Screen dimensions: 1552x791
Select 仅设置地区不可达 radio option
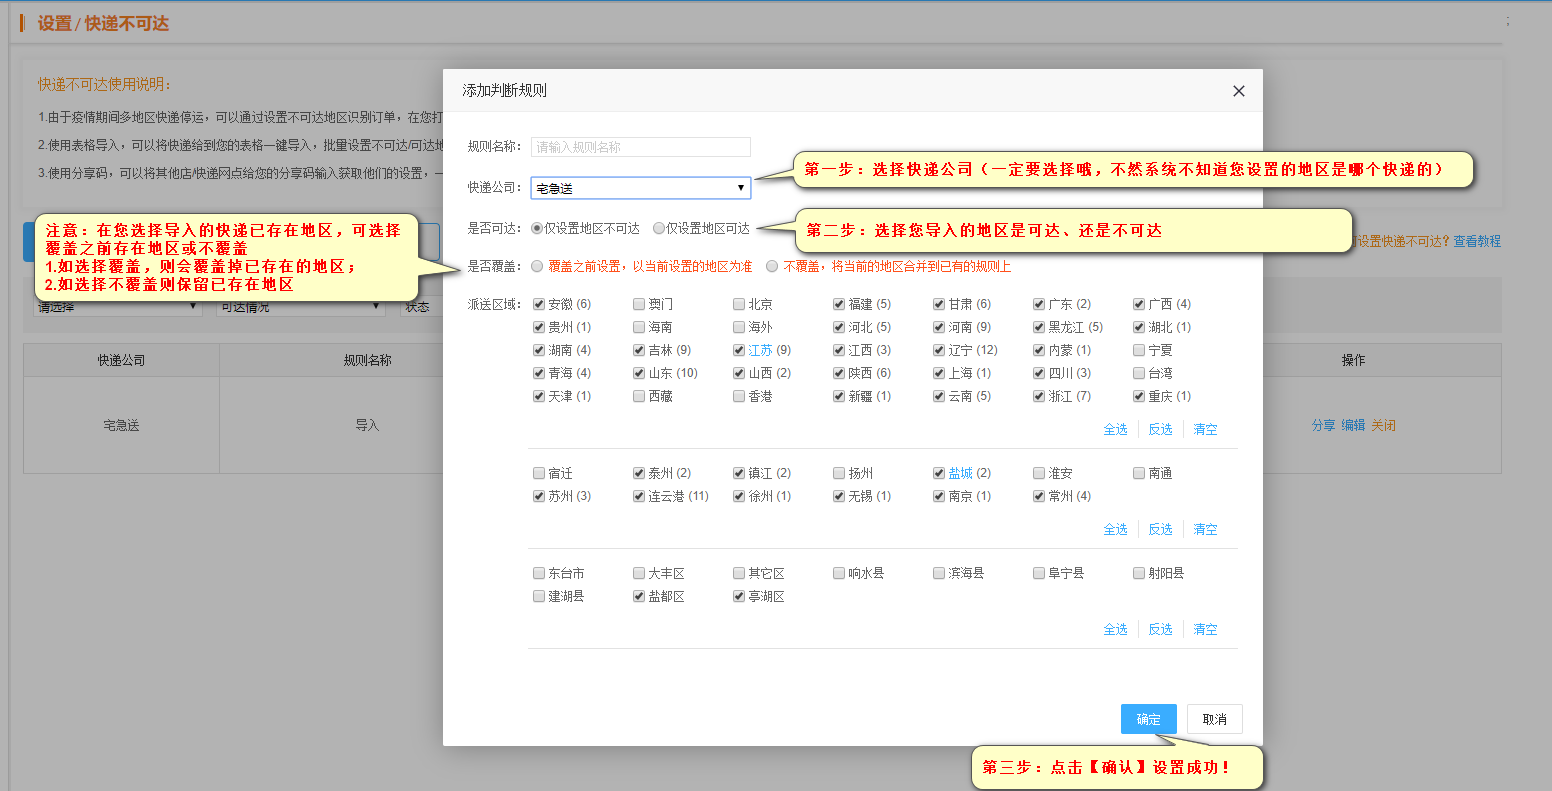click(x=538, y=228)
